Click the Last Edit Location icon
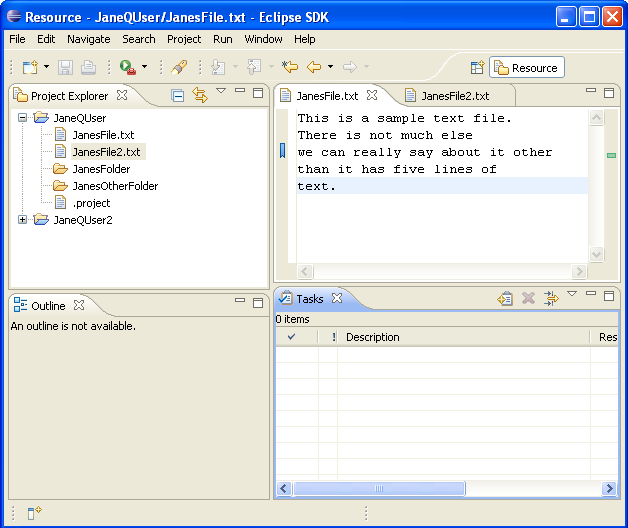 click(x=290, y=67)
